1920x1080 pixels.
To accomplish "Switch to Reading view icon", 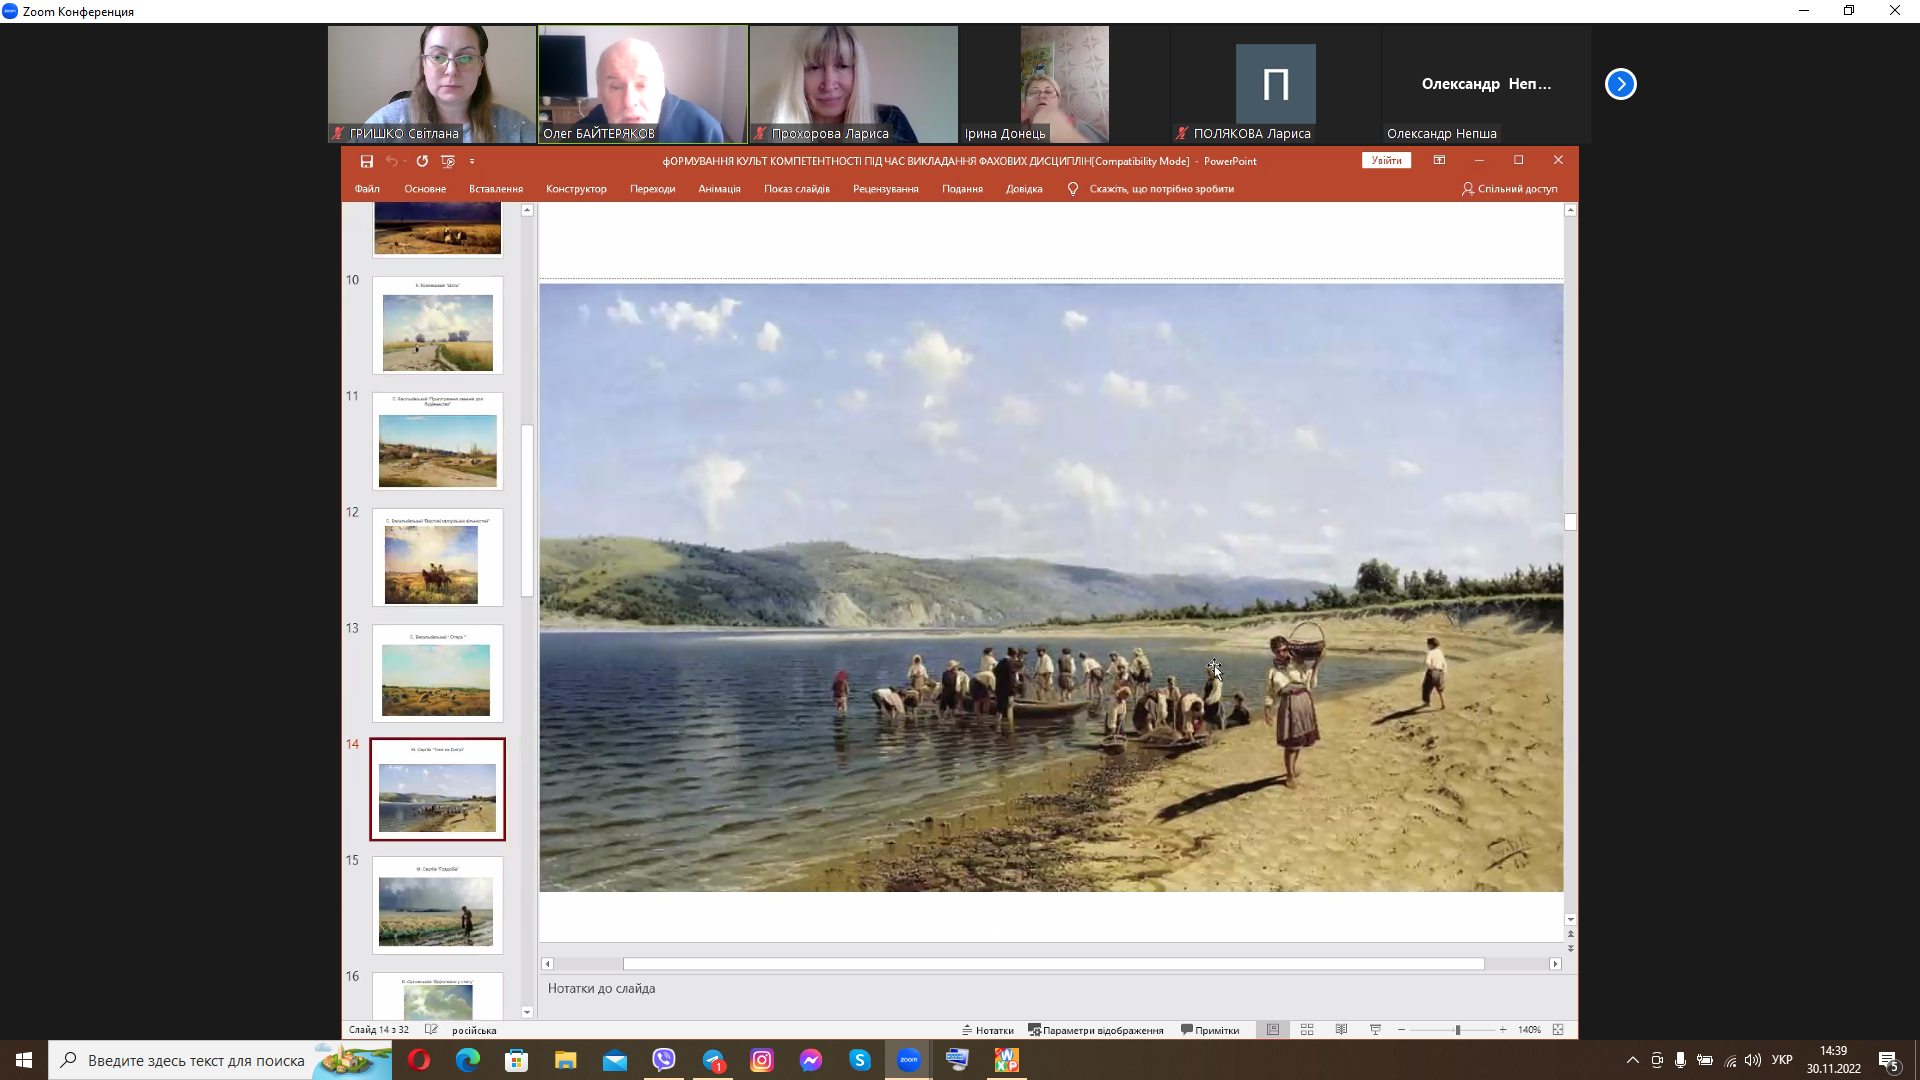I will pyautogui.click(x=1341, y=1030).
